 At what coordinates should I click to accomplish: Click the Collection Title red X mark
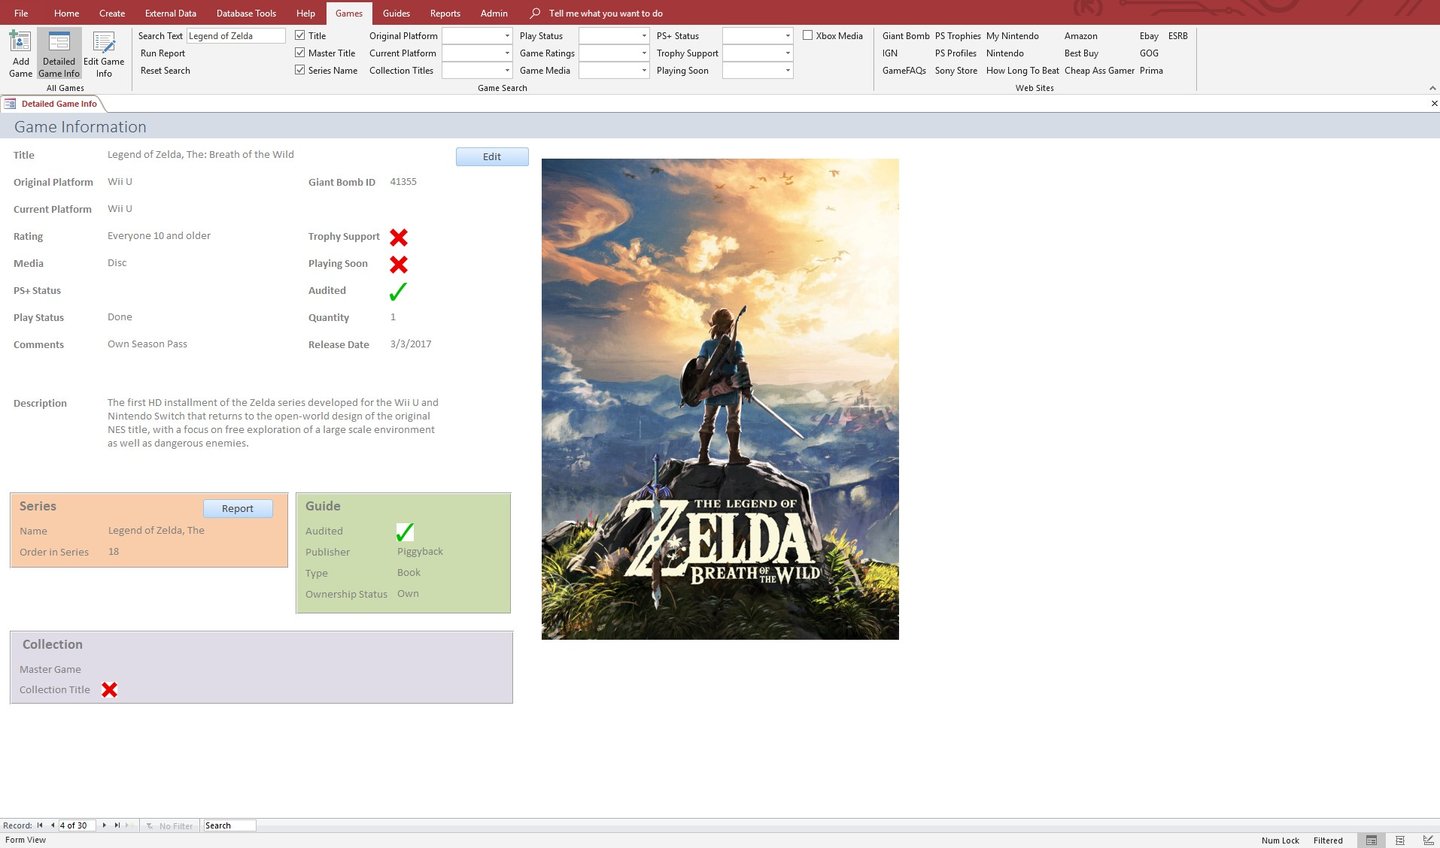pos(110,690)
